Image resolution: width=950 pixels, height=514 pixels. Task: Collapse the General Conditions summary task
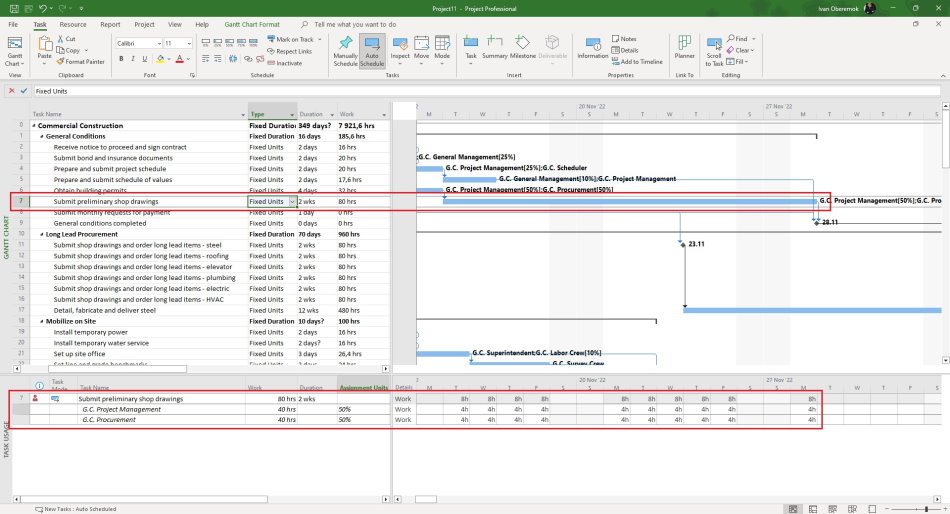[42, 136]
